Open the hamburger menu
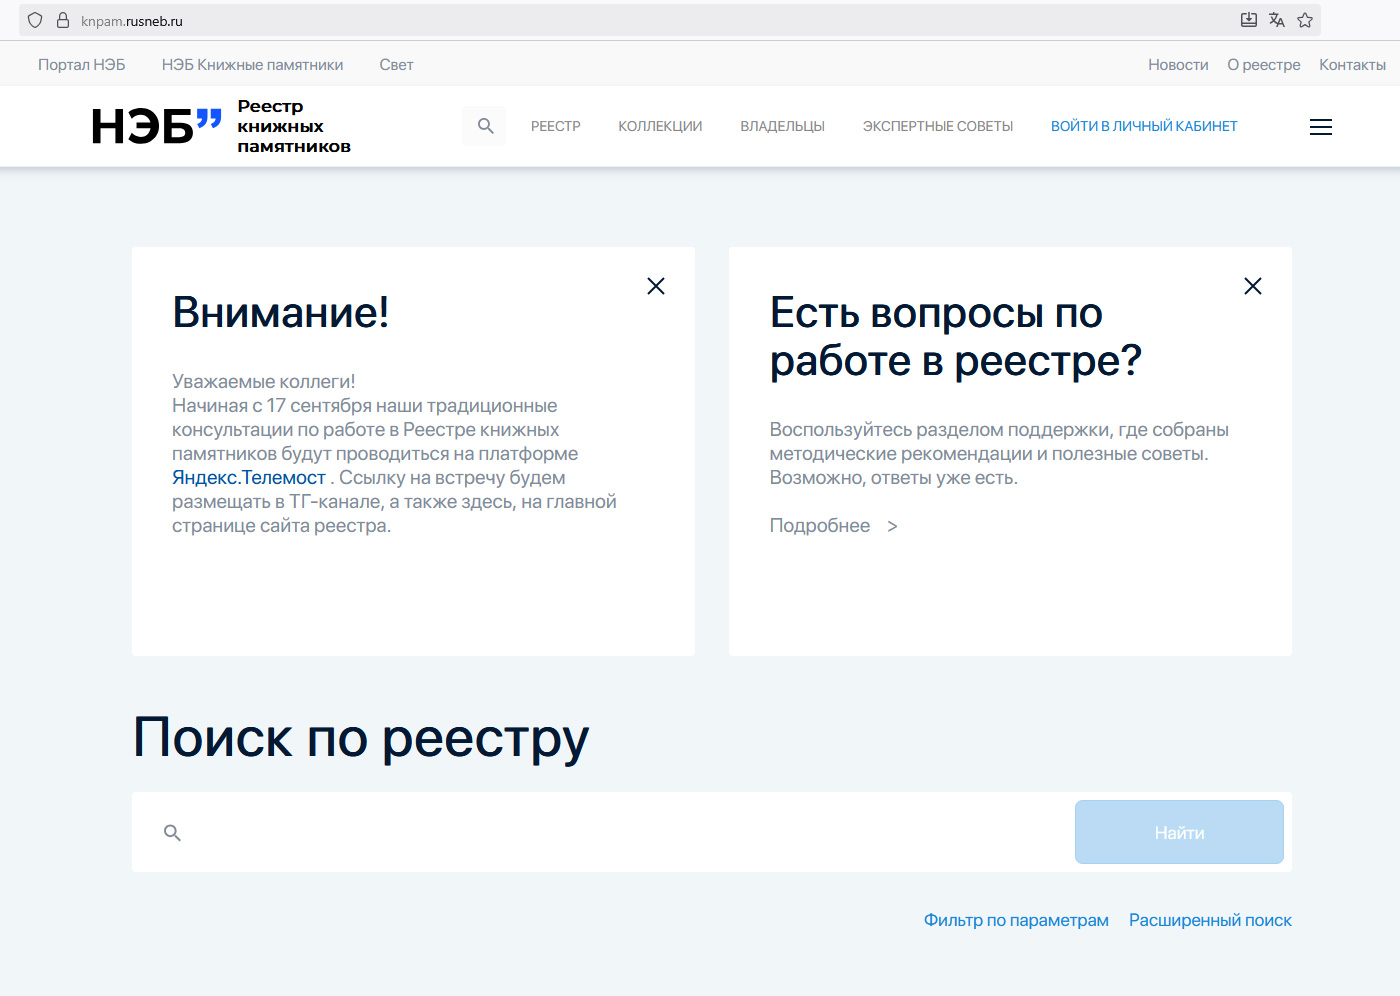 tap(1320, 127)
